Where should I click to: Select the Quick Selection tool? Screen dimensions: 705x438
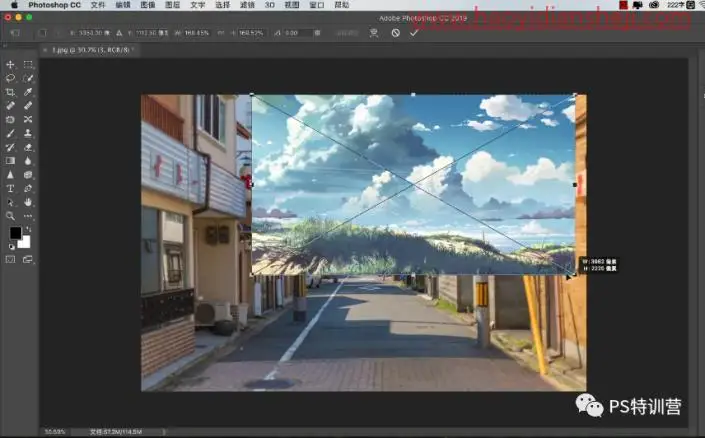(28, 78)
